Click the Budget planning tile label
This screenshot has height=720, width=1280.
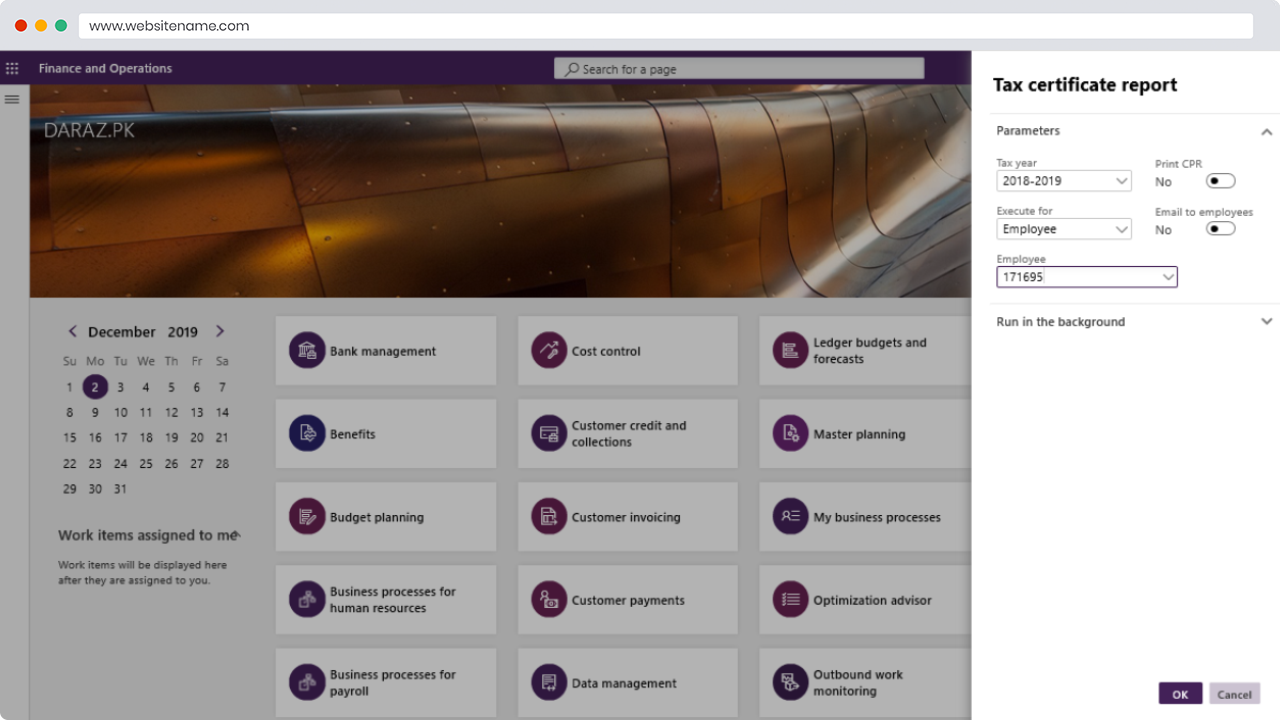tap(377, 517)
